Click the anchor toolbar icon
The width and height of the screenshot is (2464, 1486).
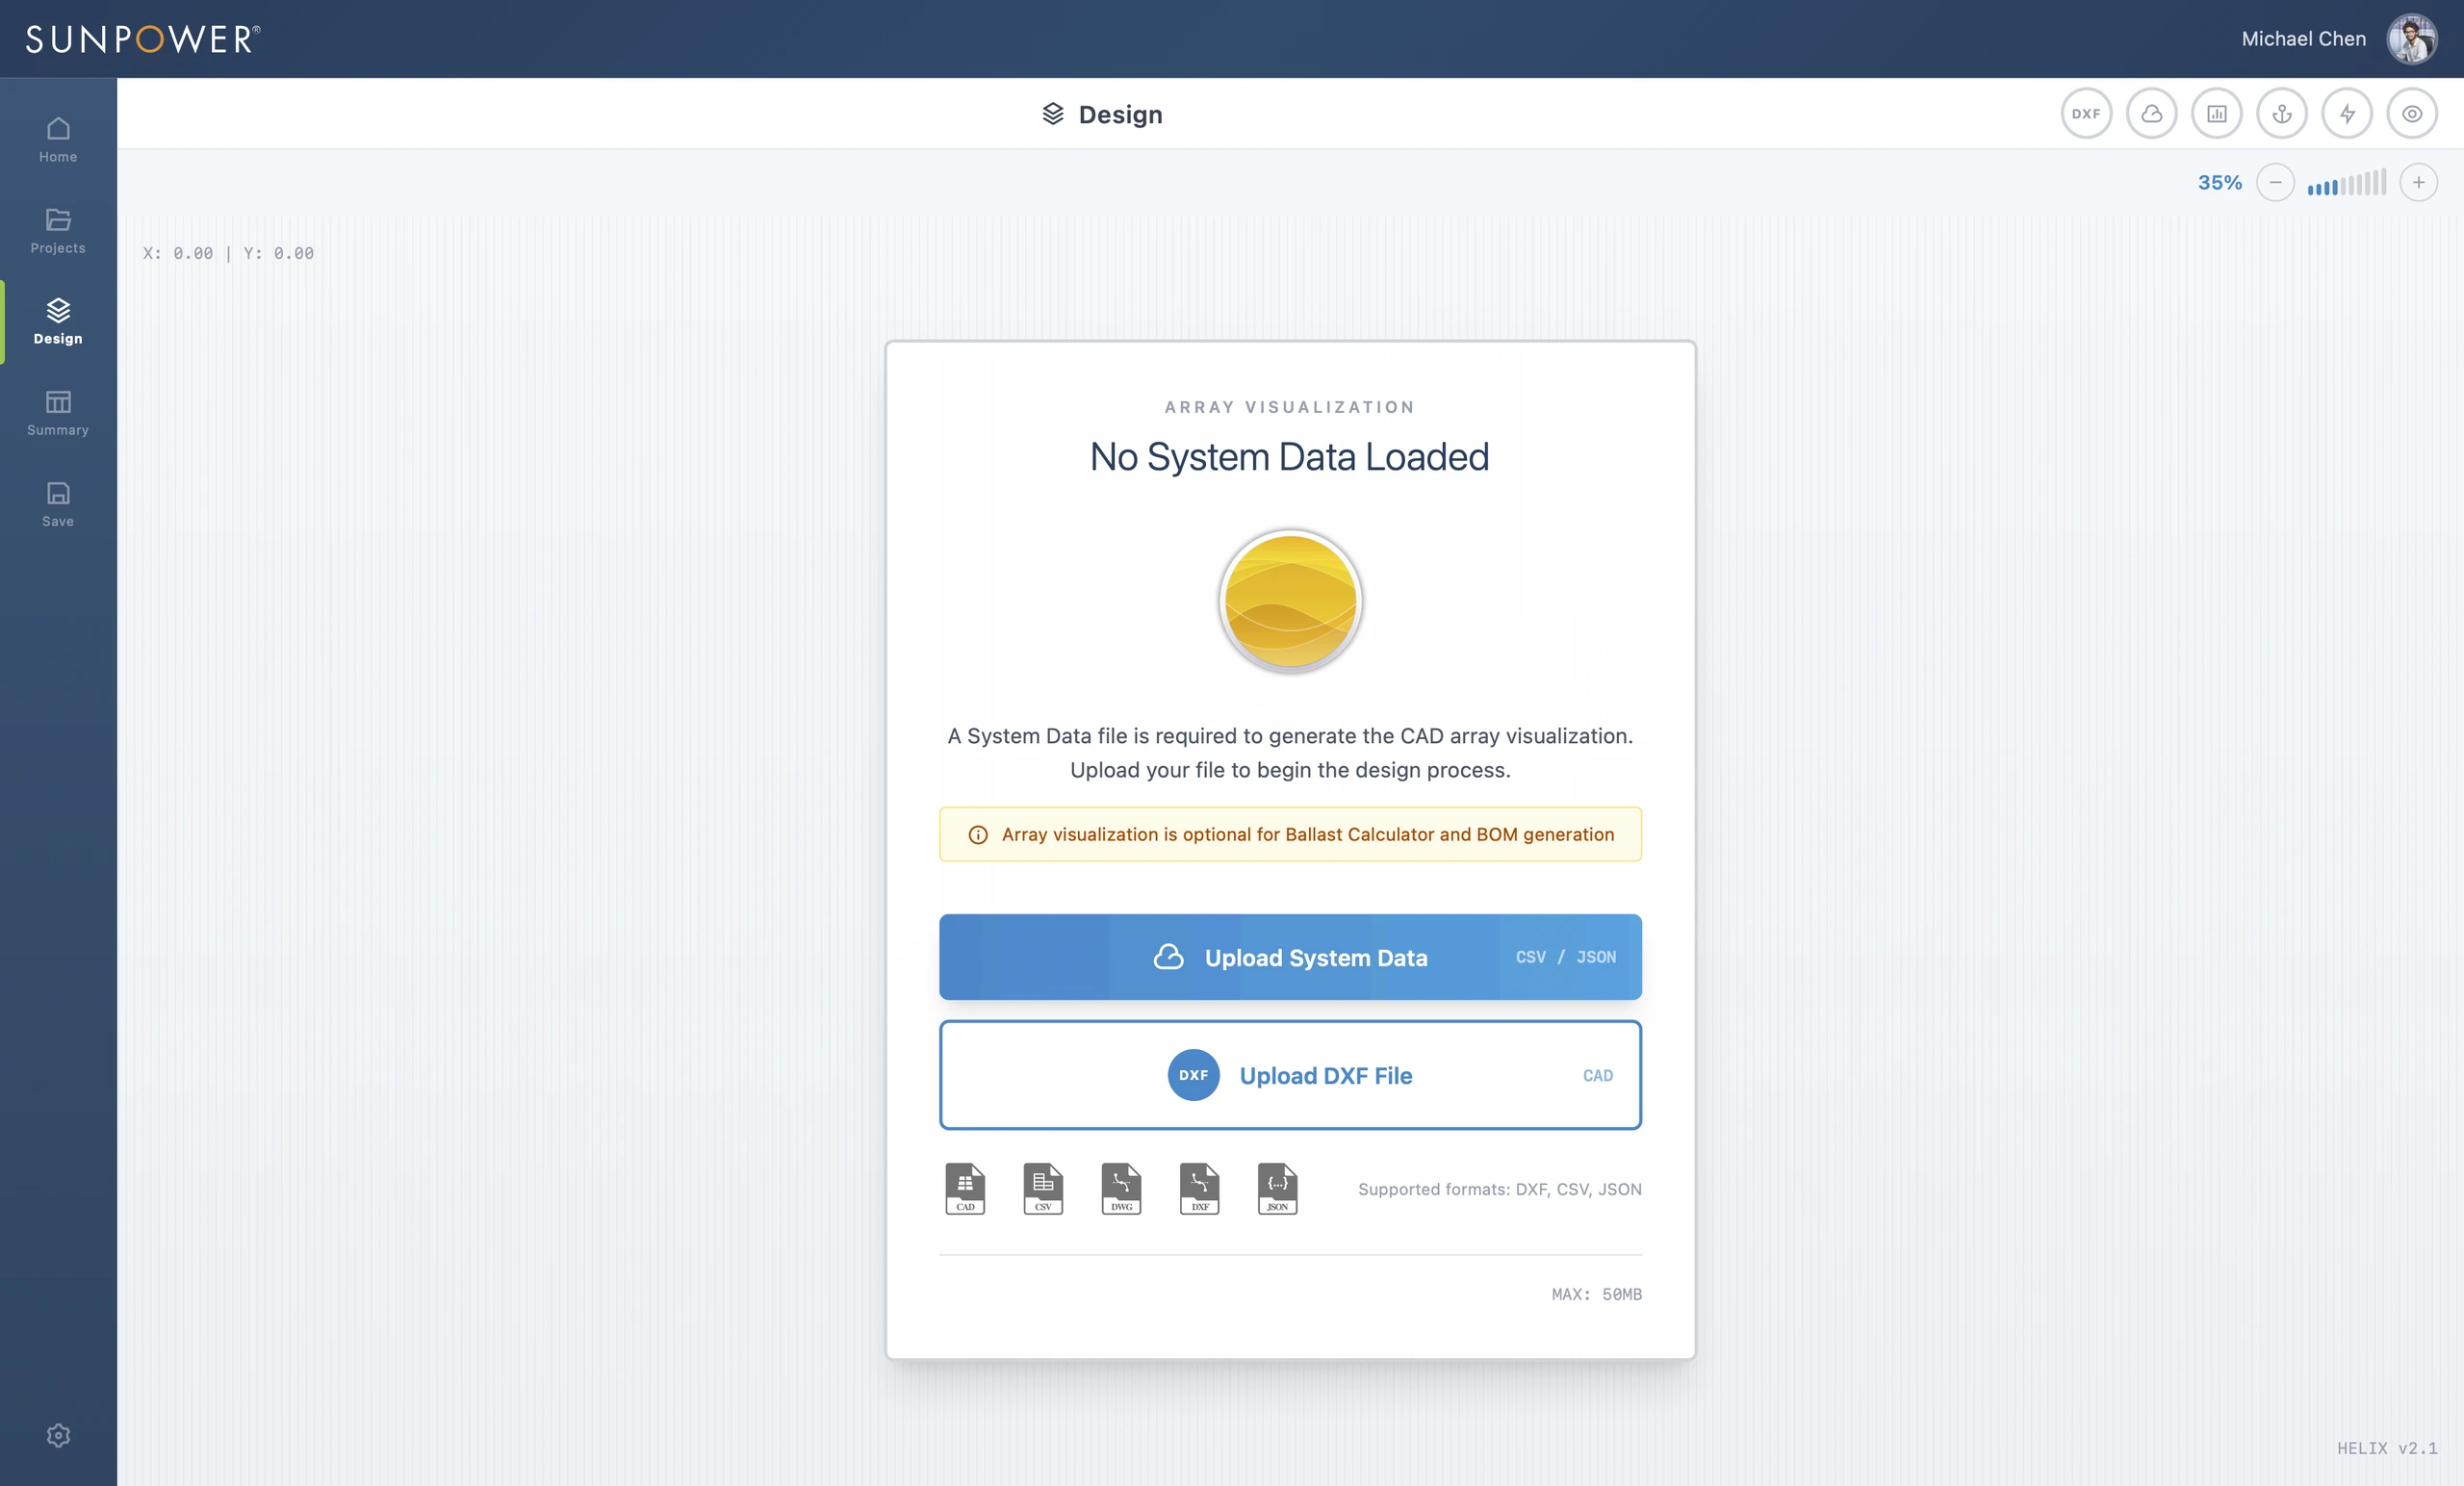pos(2281,114)
